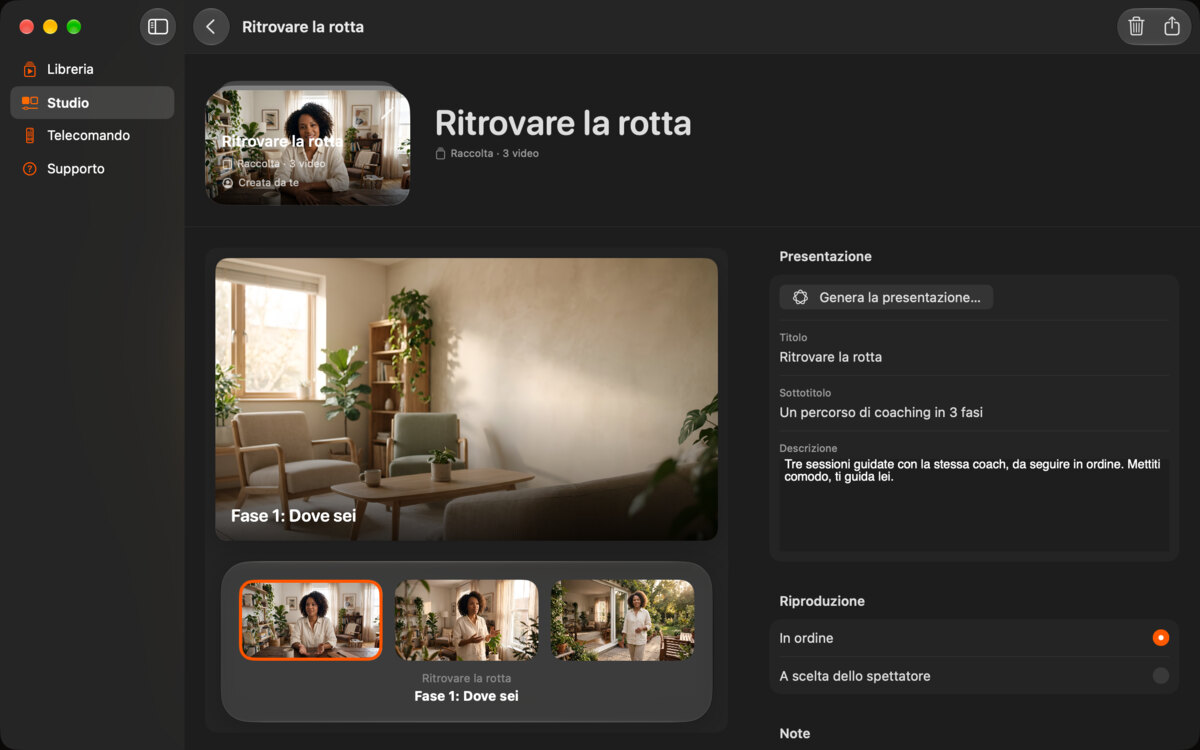1200x750 pixels.
Task: Select Studio label in the sidebar
Action: (x=68, y=103)
